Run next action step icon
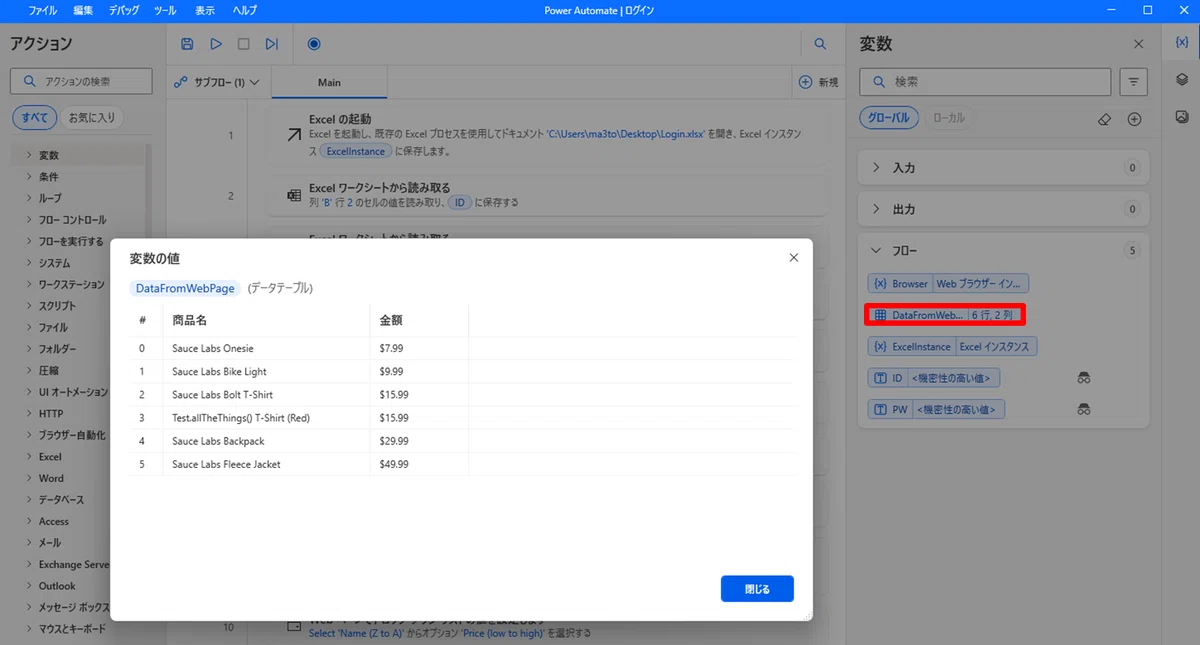Viewport: 1200px width, 645px height. [272, 44]
